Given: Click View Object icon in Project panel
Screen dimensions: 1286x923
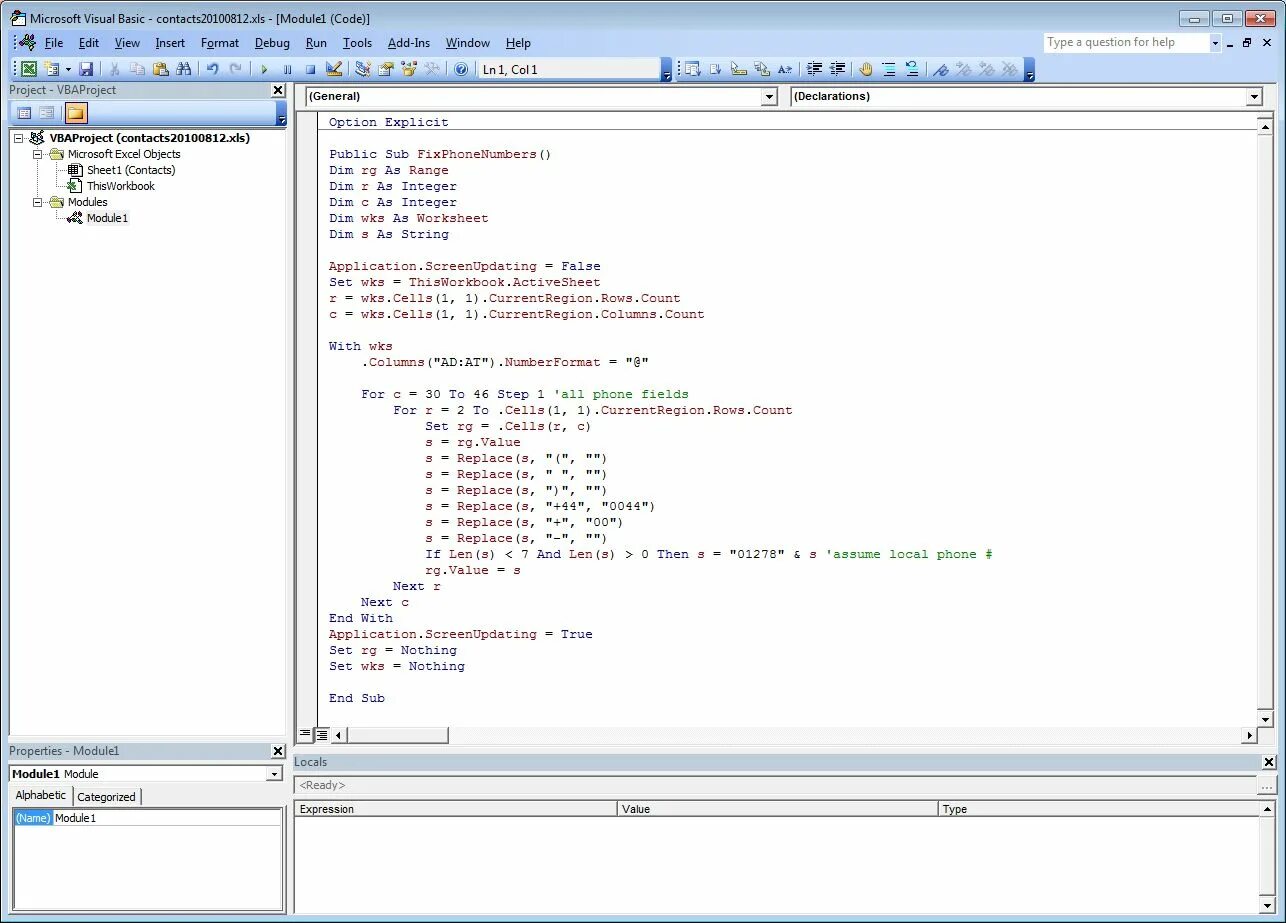Looking at the screenshot, I should pyautogui.click(x=47, y=113).
